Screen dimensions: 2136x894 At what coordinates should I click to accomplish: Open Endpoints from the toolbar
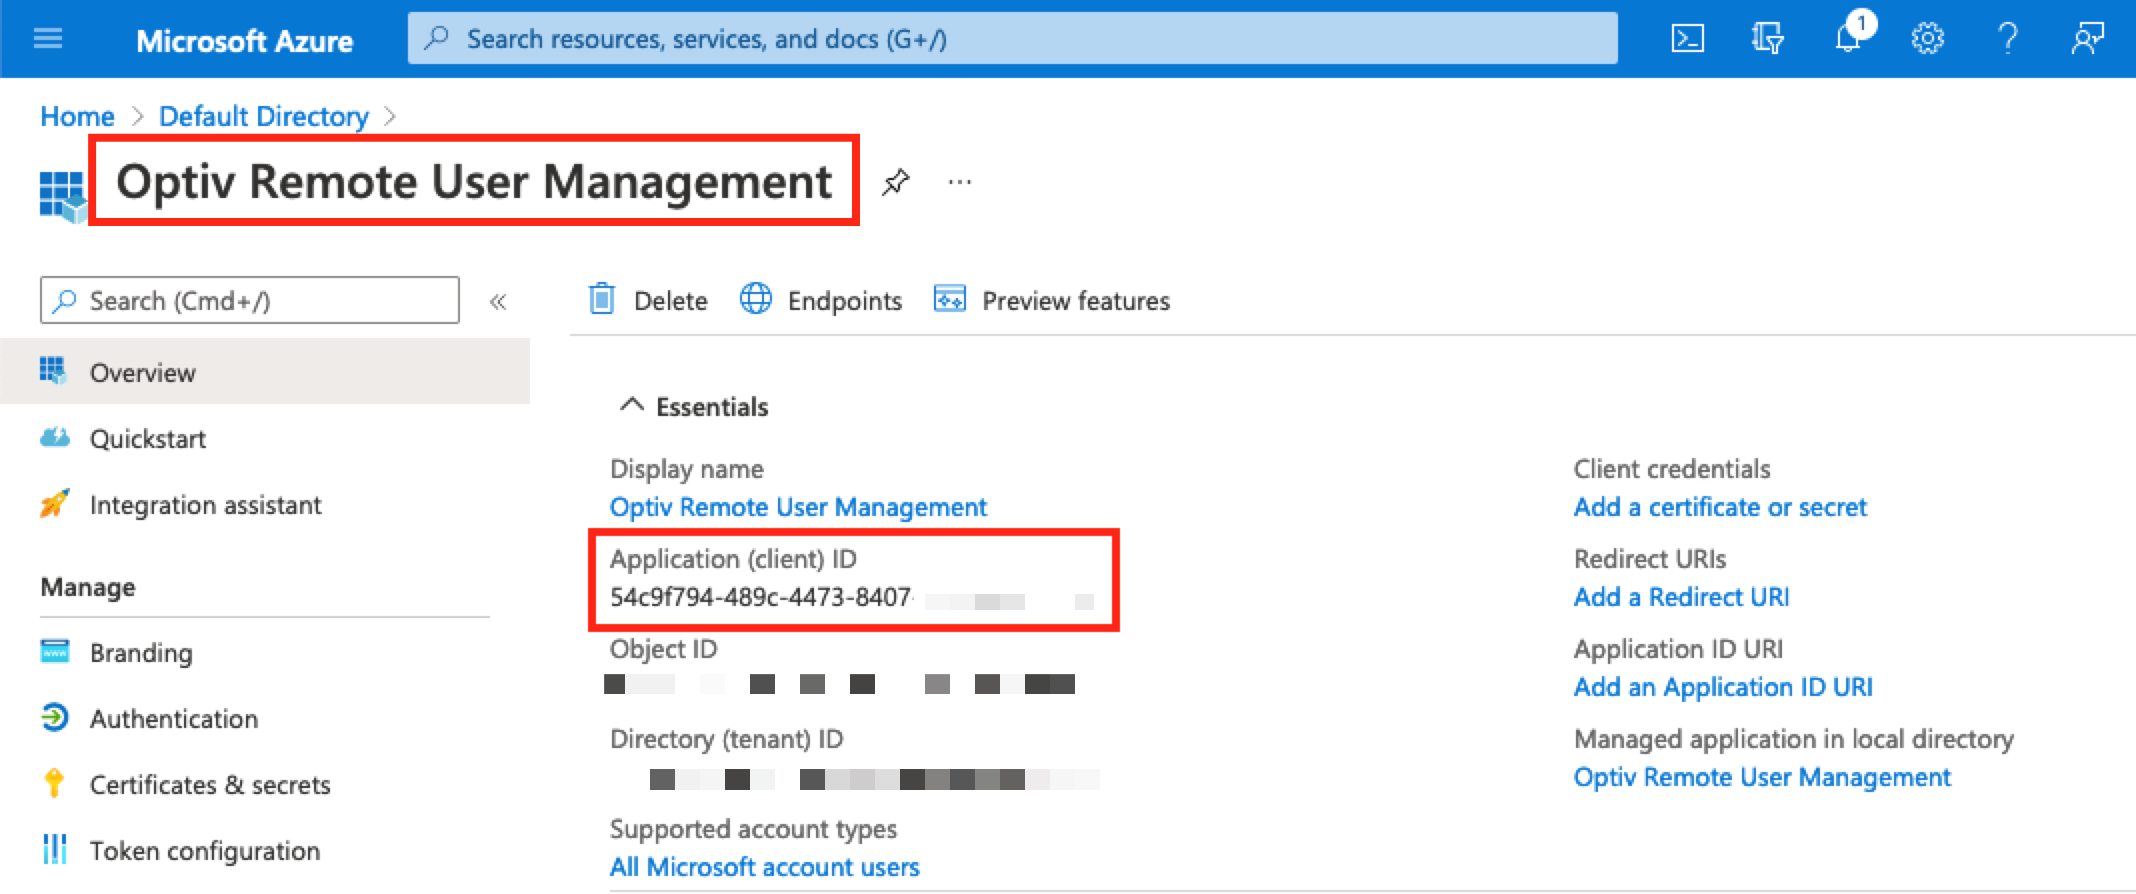(x=821, y=300)
